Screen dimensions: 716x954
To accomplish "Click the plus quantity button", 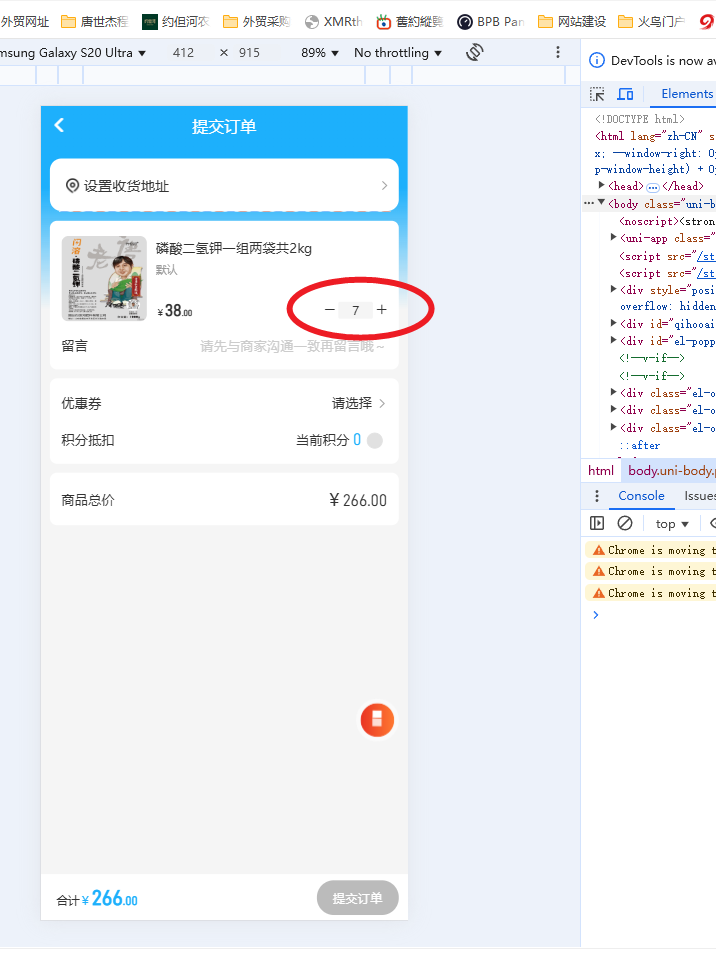I will pyautogui.click(x=381, y=310).
